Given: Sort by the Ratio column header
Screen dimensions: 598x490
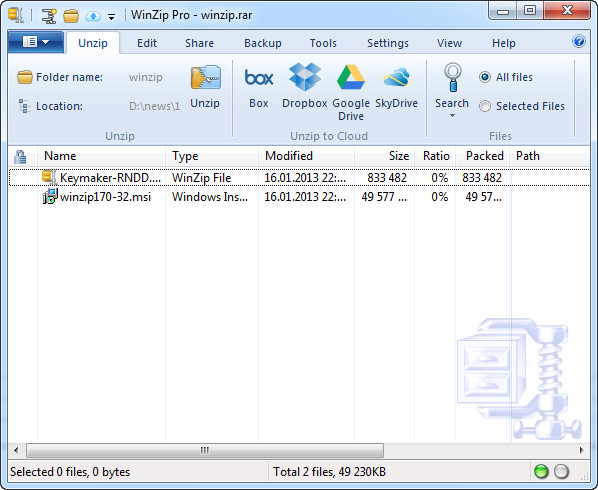Looking at the screenshot, I should pos(436,156).
